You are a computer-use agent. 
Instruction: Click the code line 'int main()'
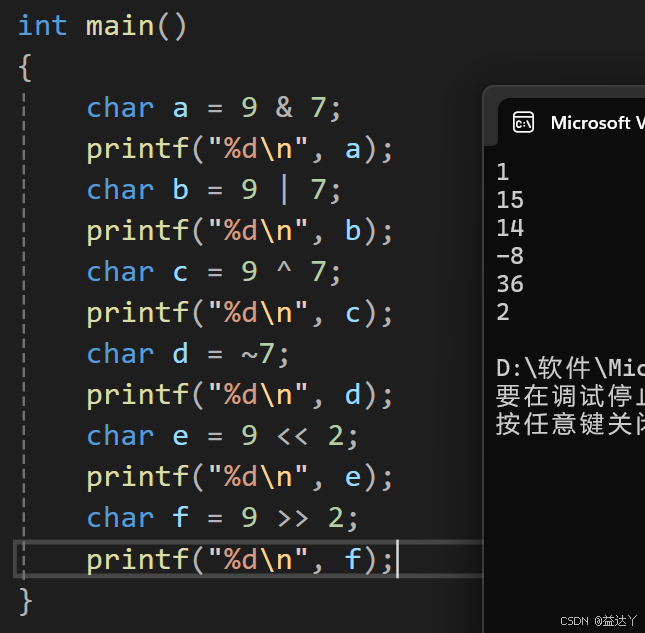pos(103,26)
